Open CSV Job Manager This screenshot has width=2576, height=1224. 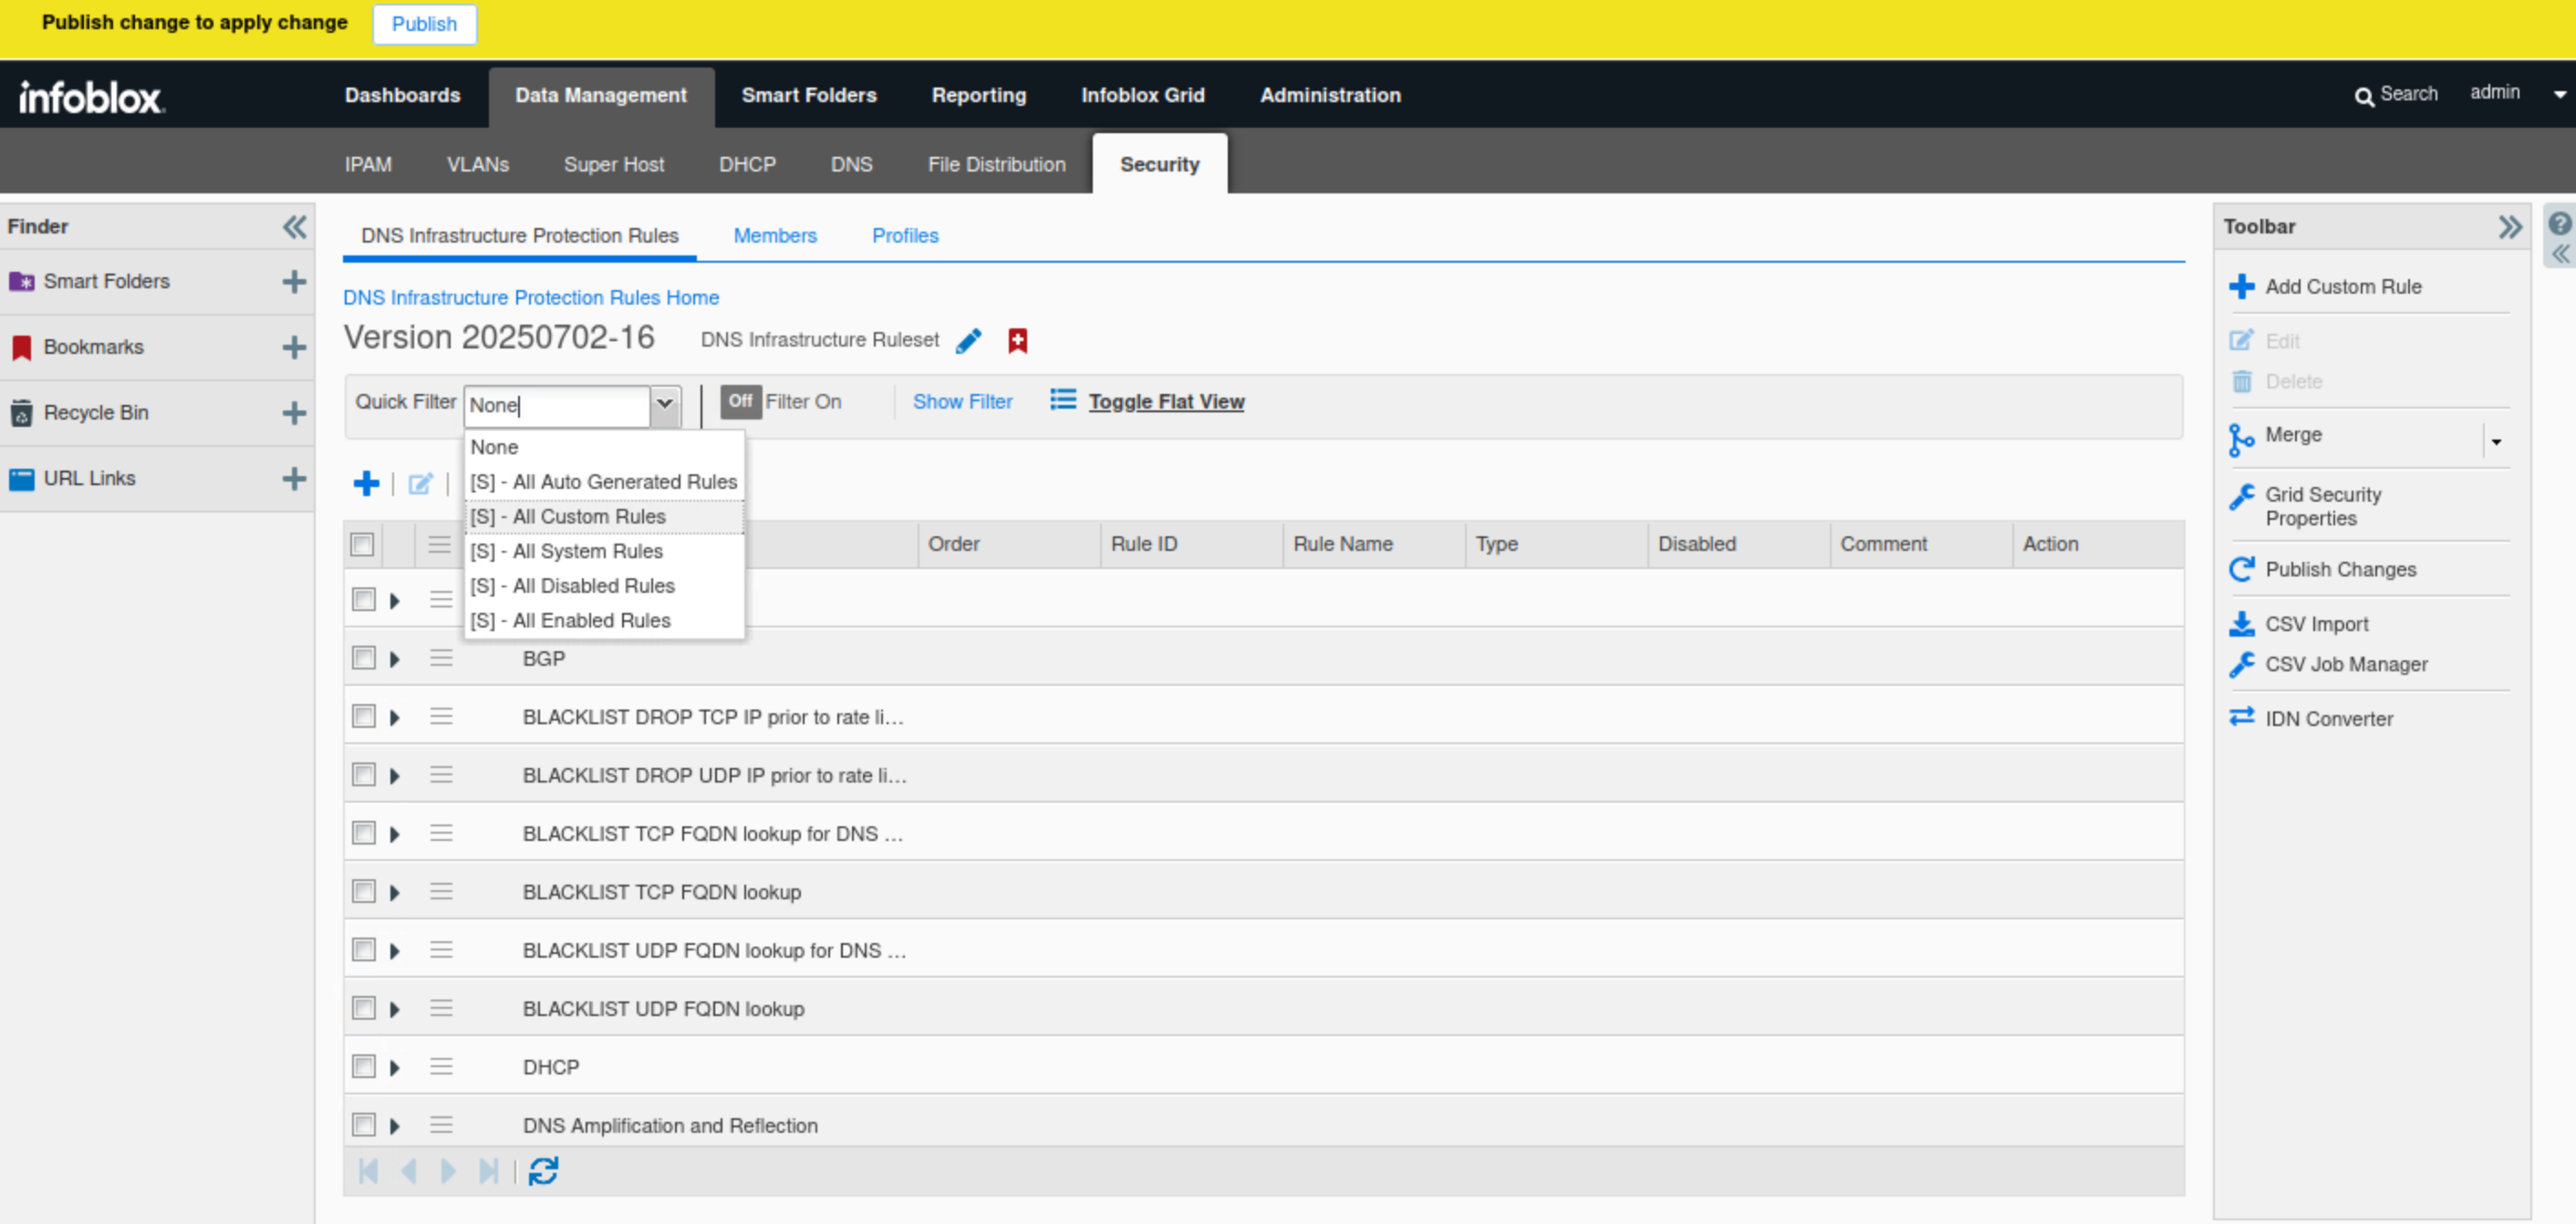coord(2346,665)
